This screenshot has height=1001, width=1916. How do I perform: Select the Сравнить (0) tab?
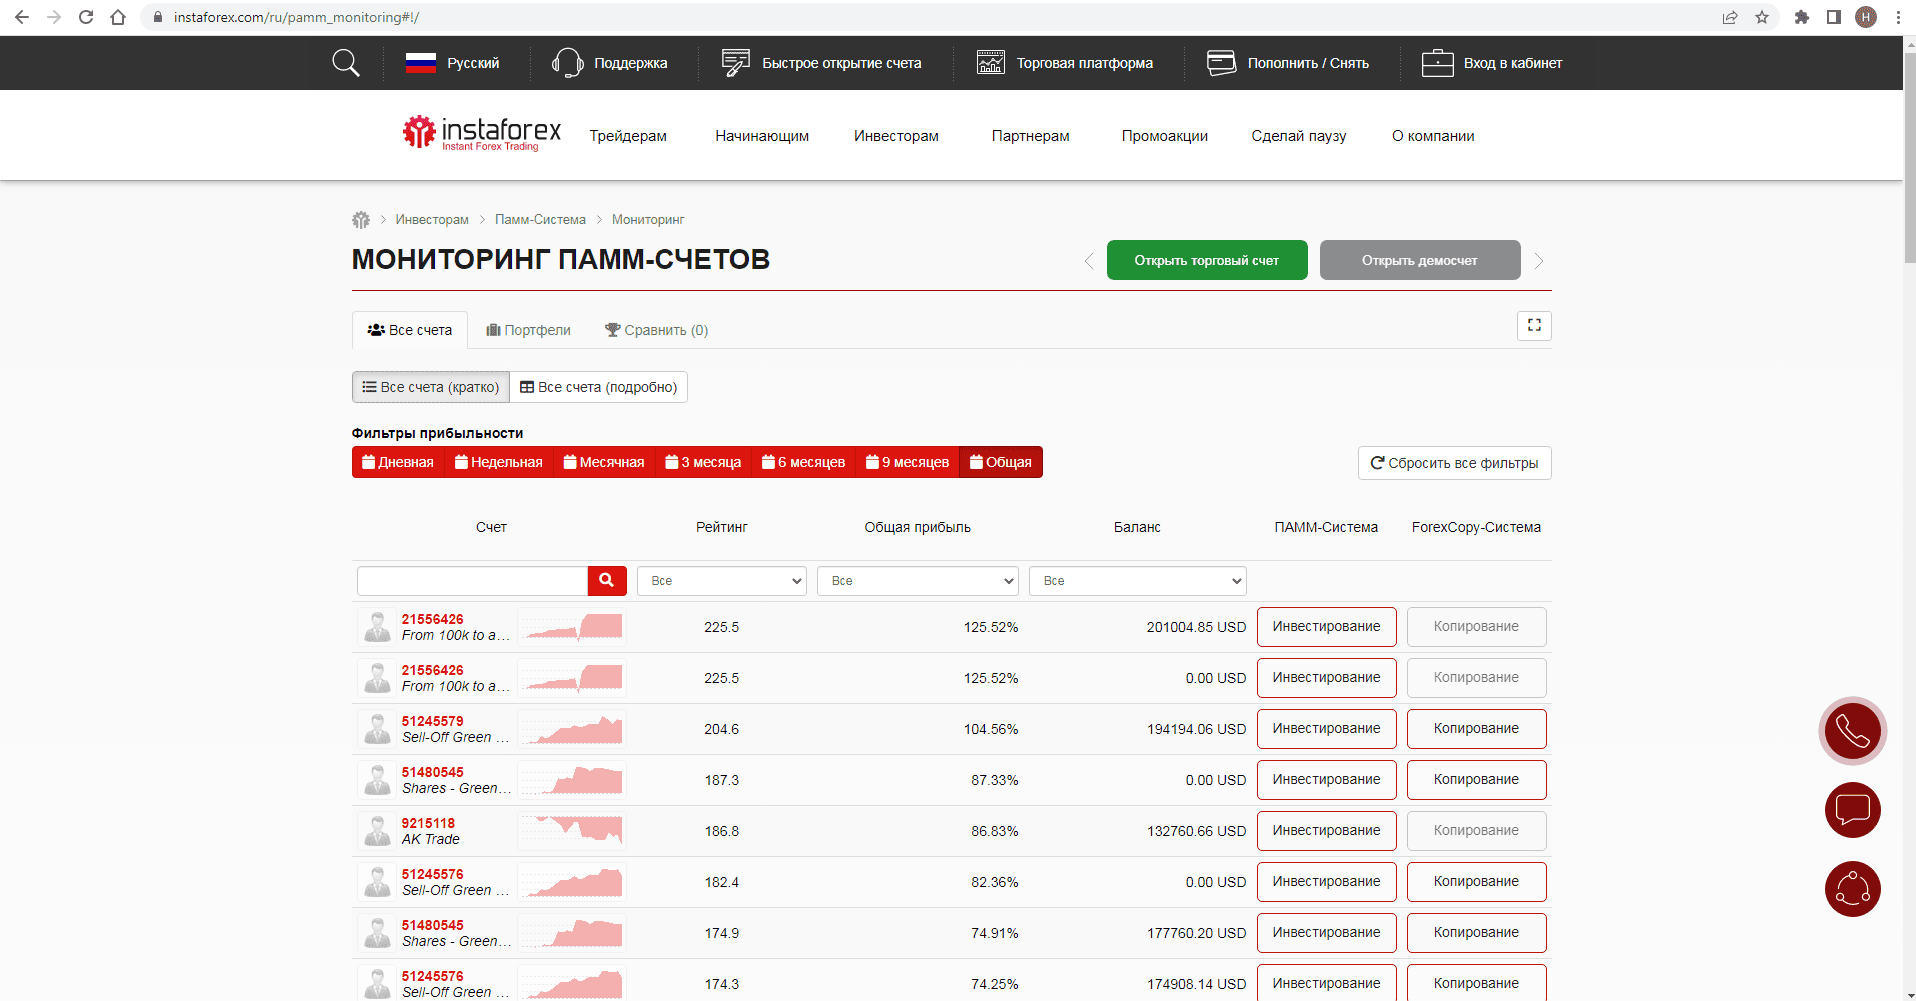[x=657, y=330]
